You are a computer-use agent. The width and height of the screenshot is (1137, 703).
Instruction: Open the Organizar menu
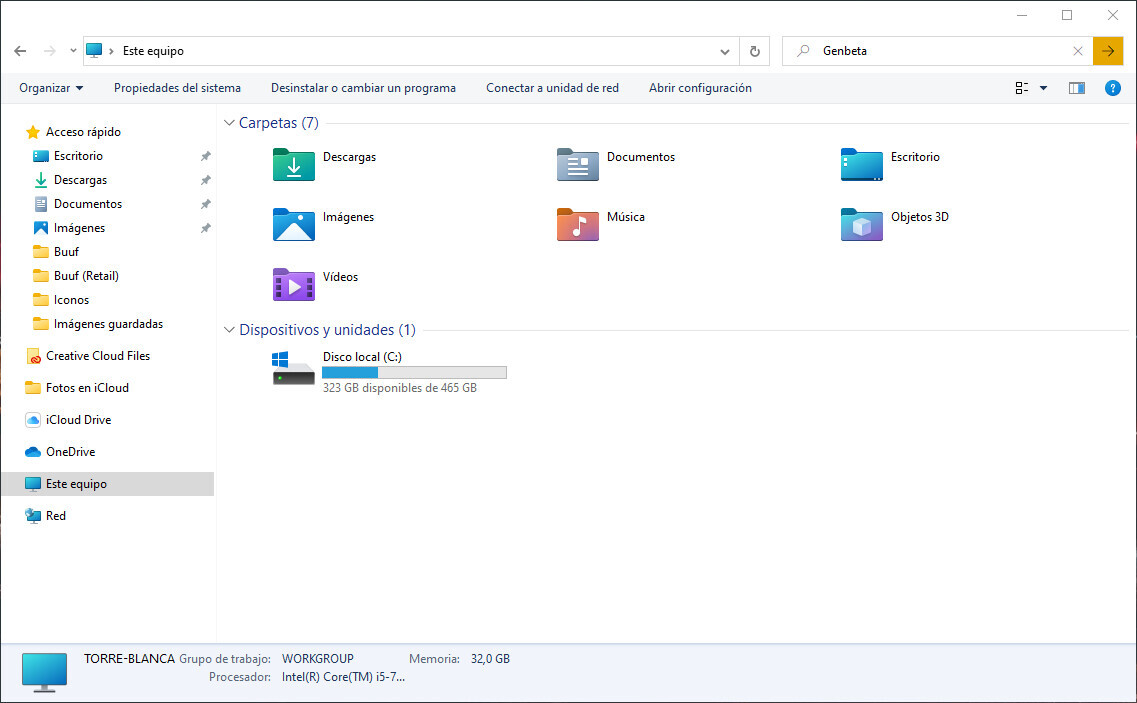click(50, 88)
